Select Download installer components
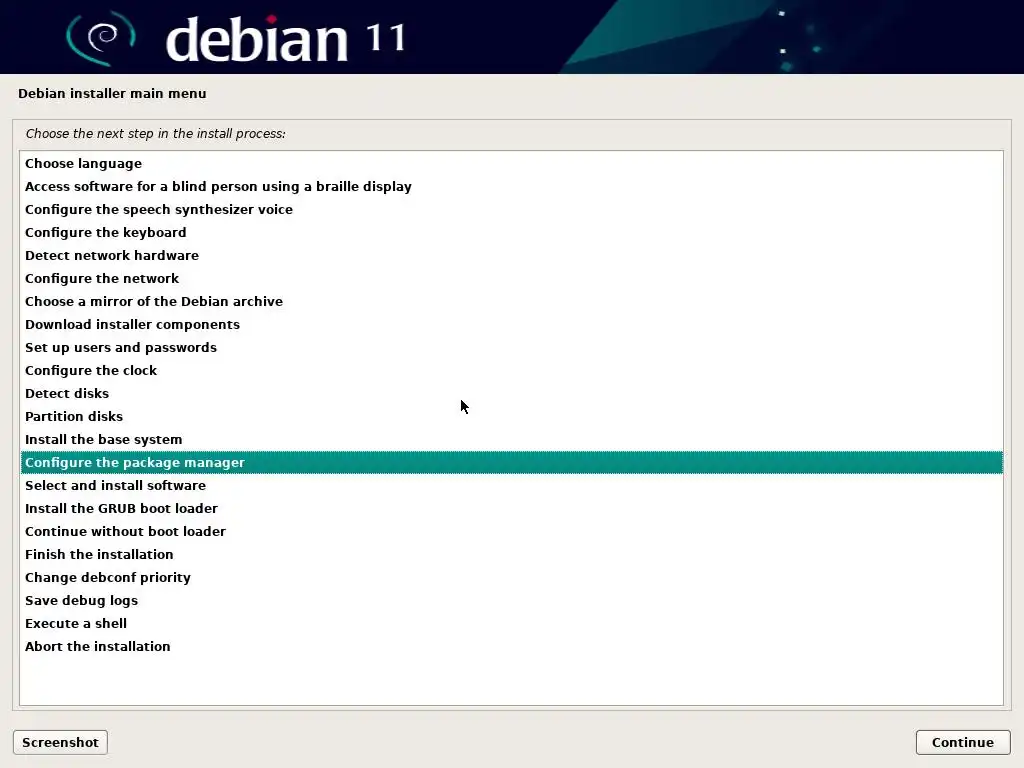This screenshot has width=1024, height=768. tap(511, 324)
